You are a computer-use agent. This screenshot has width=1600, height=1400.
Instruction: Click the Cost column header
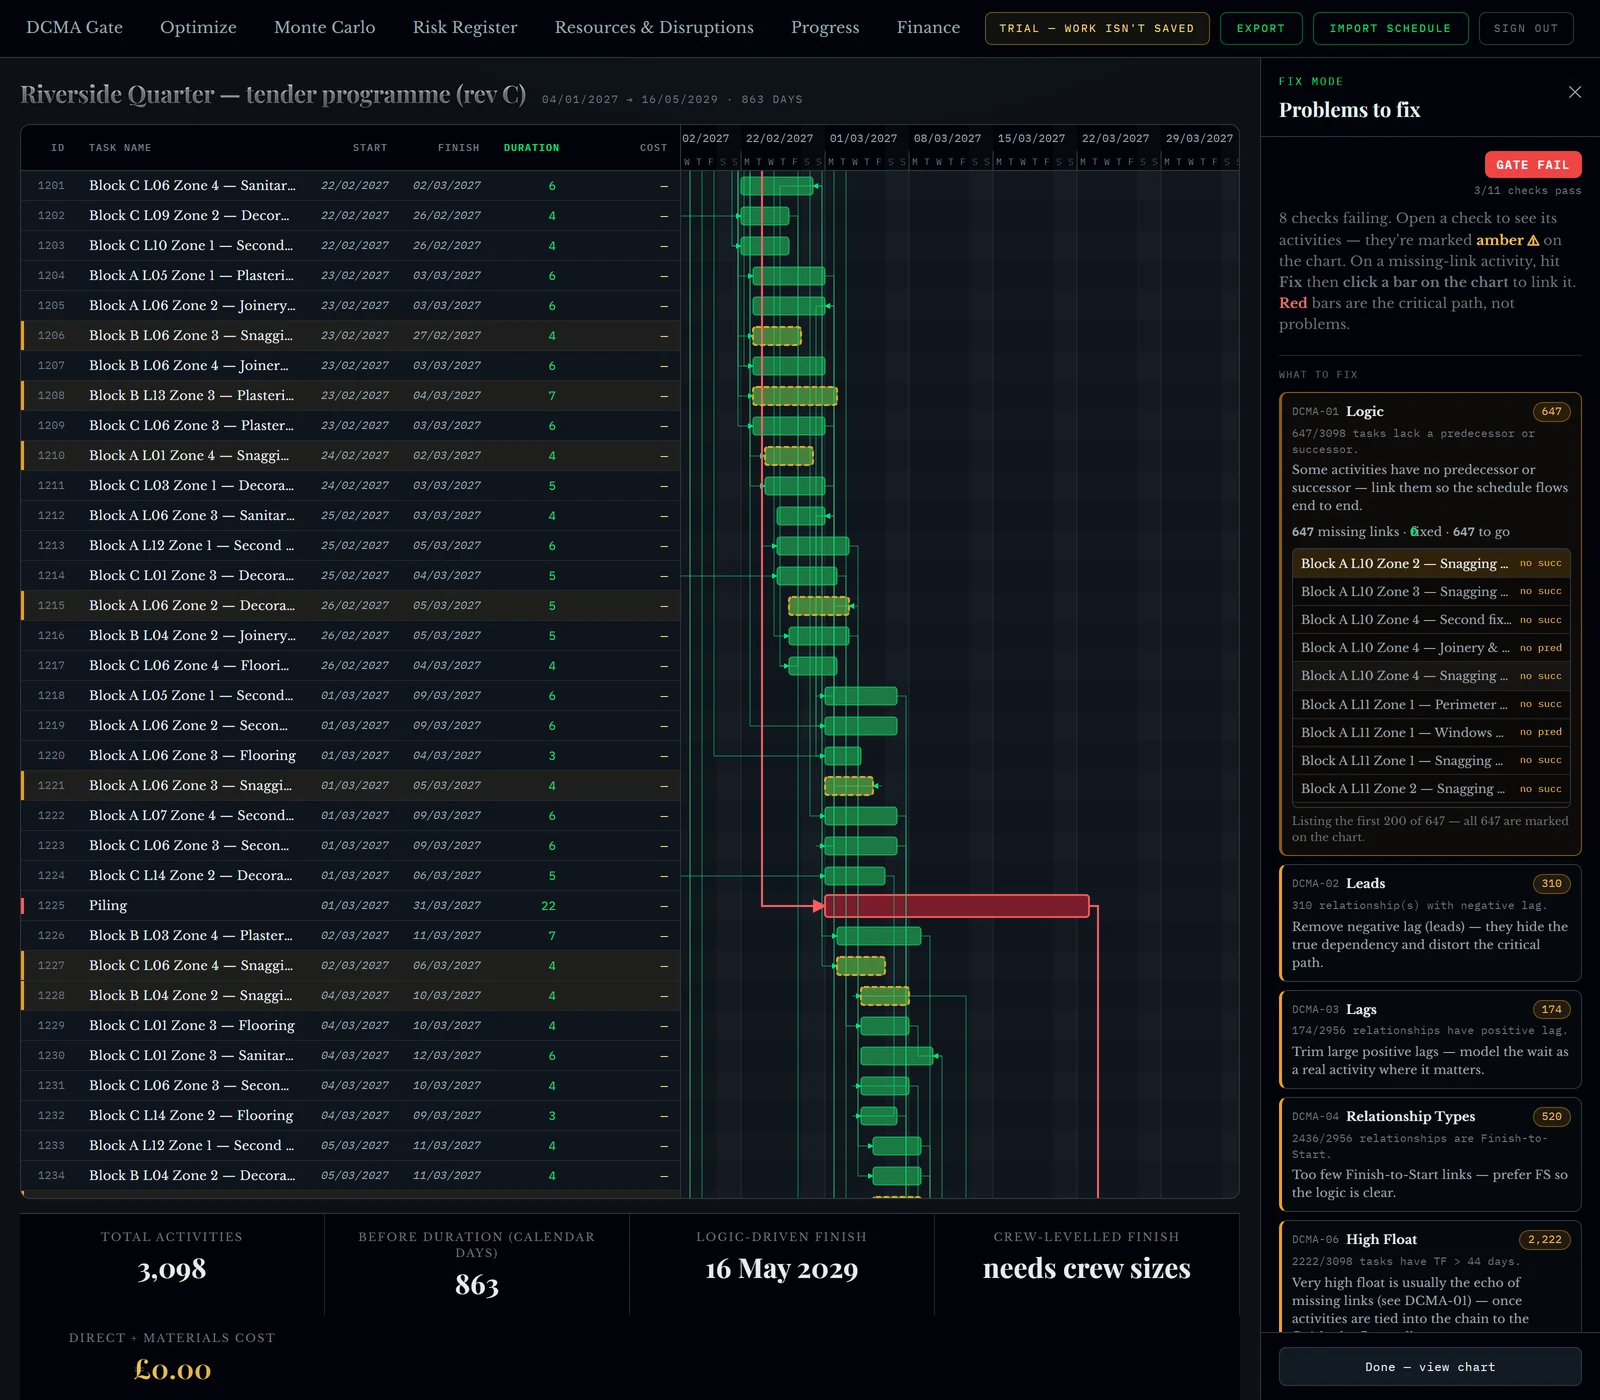point(653,148)
